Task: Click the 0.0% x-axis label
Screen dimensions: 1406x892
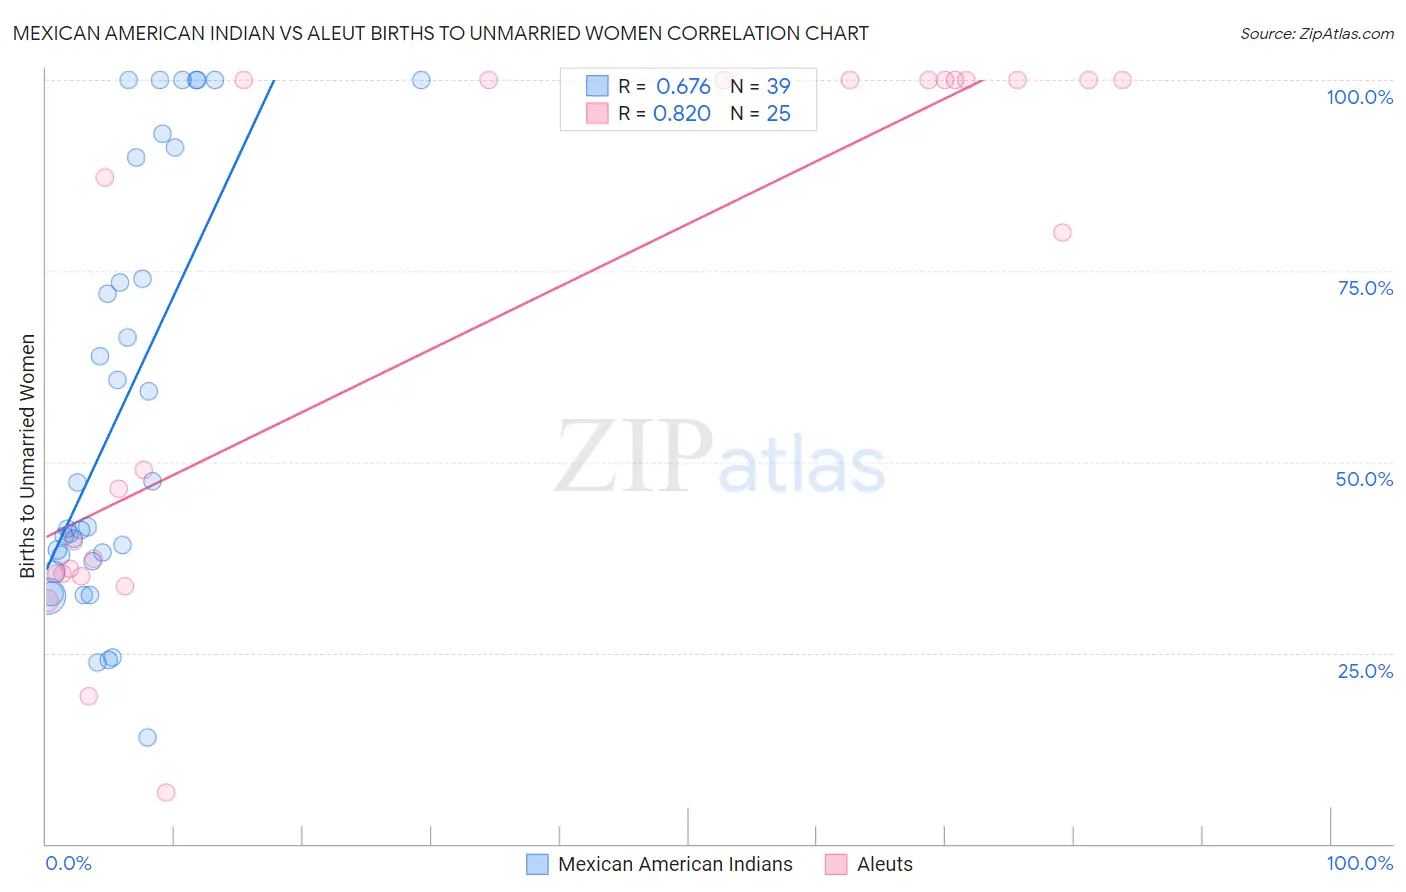Action: pyautogui.click(x=68, y=863)
